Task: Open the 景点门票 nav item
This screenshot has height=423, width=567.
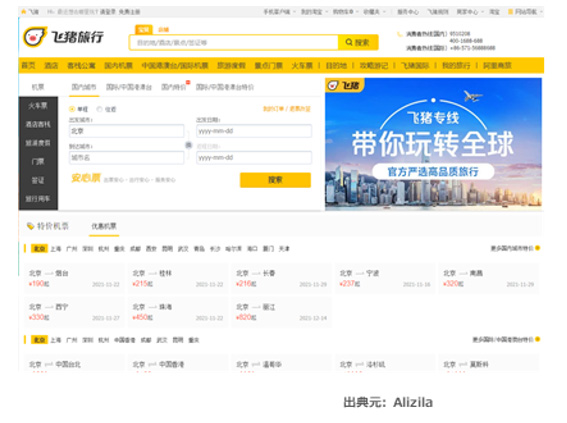Action: click(x=268, y=65)
